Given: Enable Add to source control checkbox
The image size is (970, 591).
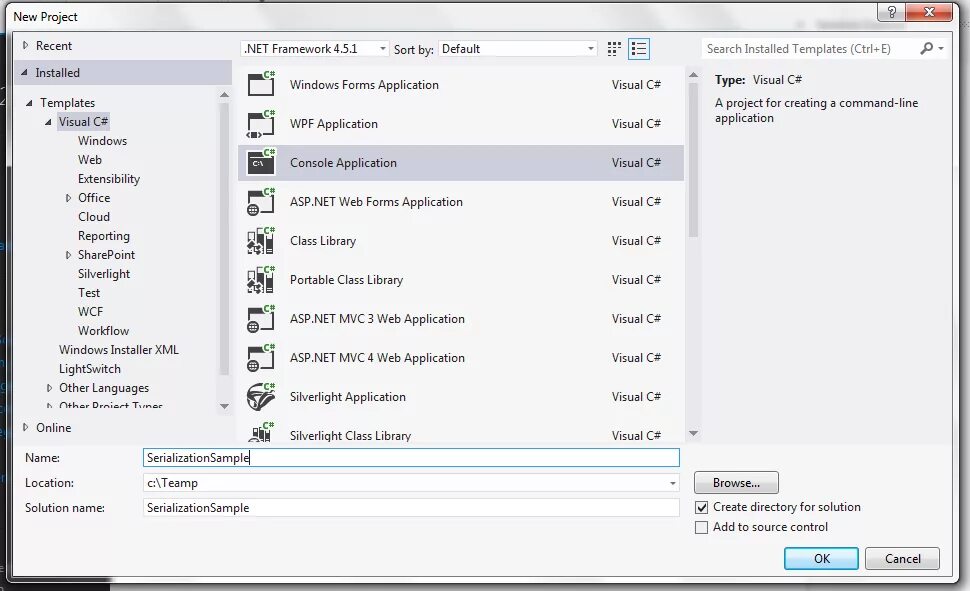Looking at the screenshot, I should point(702,527).
